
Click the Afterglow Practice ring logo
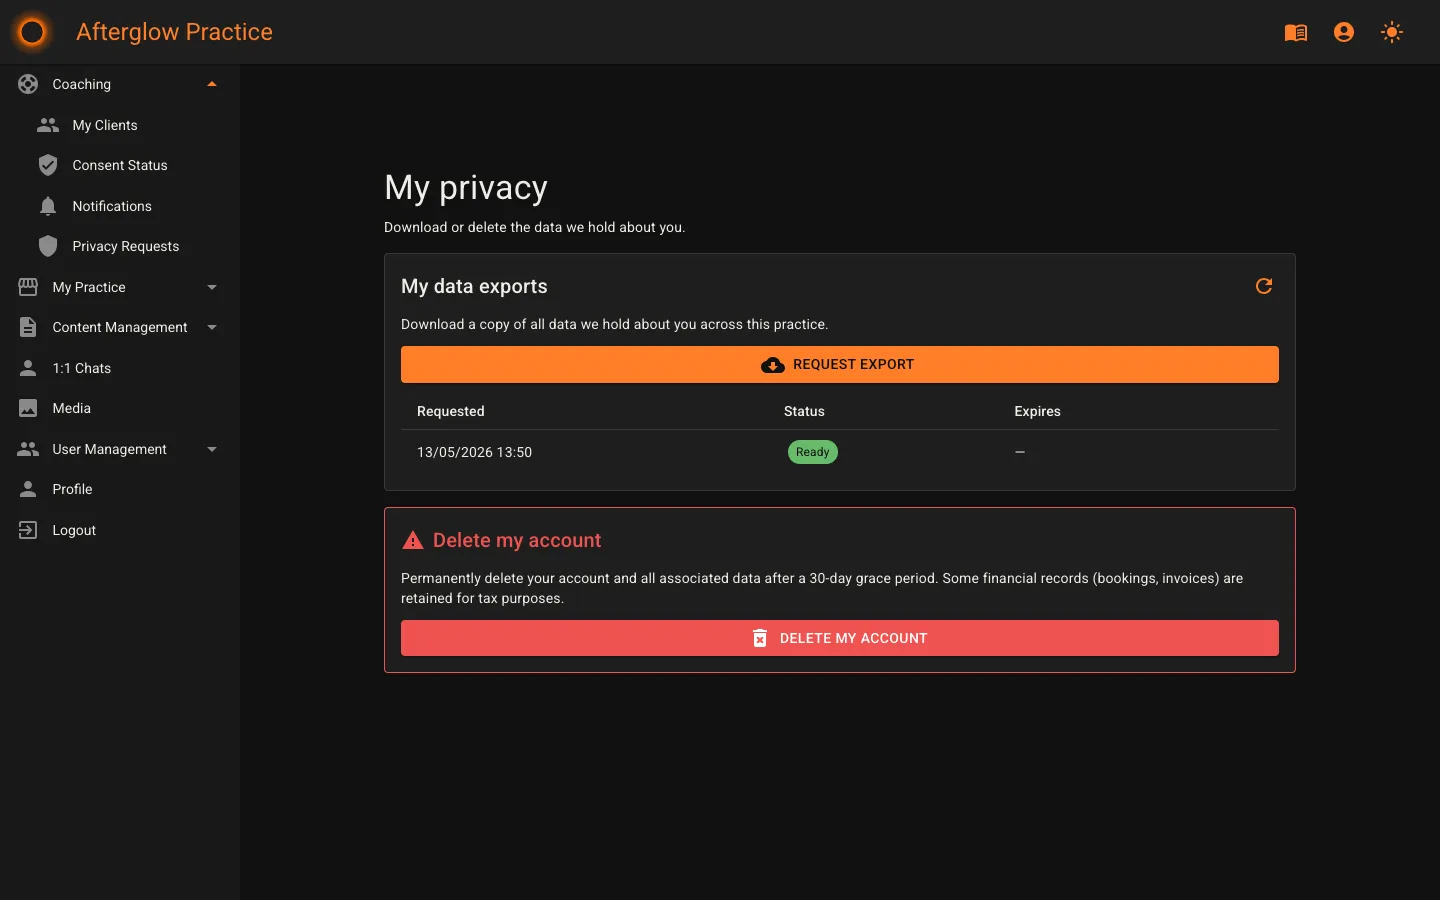tap(32, 32)
